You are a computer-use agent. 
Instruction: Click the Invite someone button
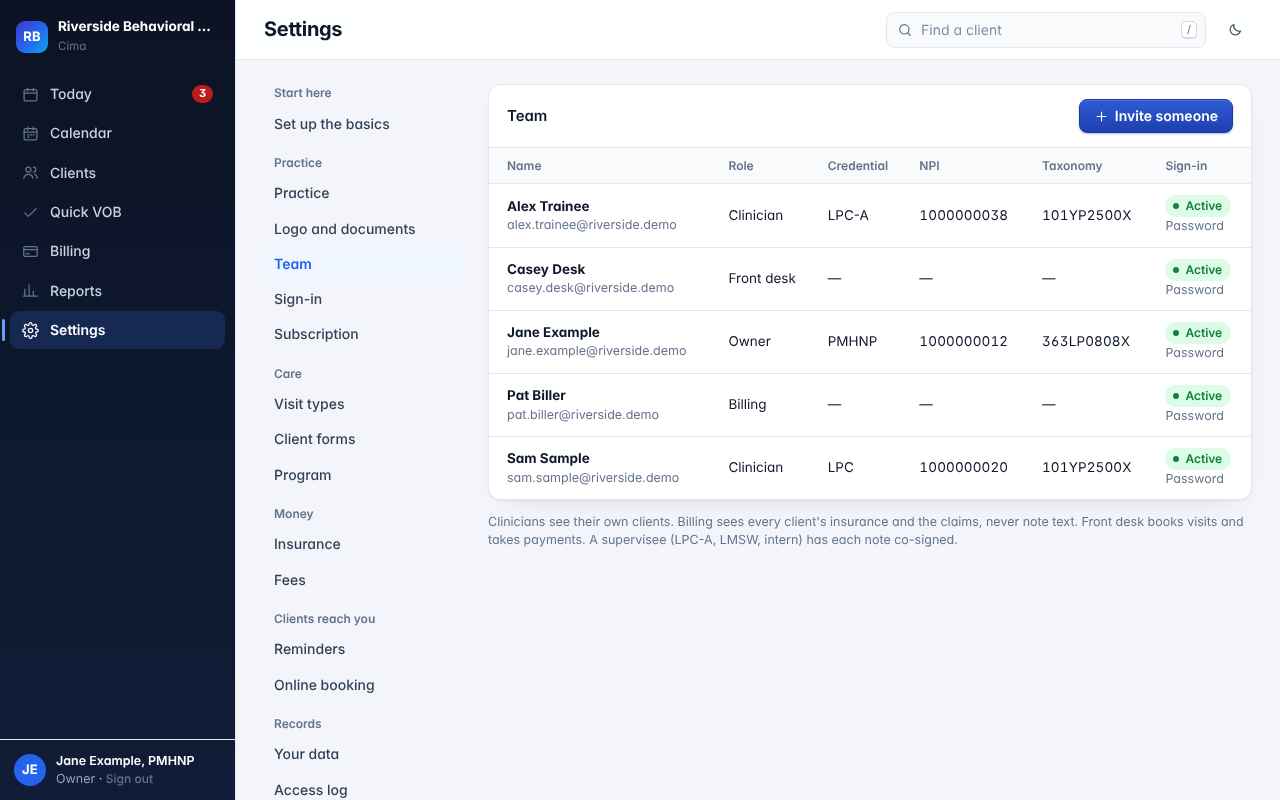(1155, 116)
